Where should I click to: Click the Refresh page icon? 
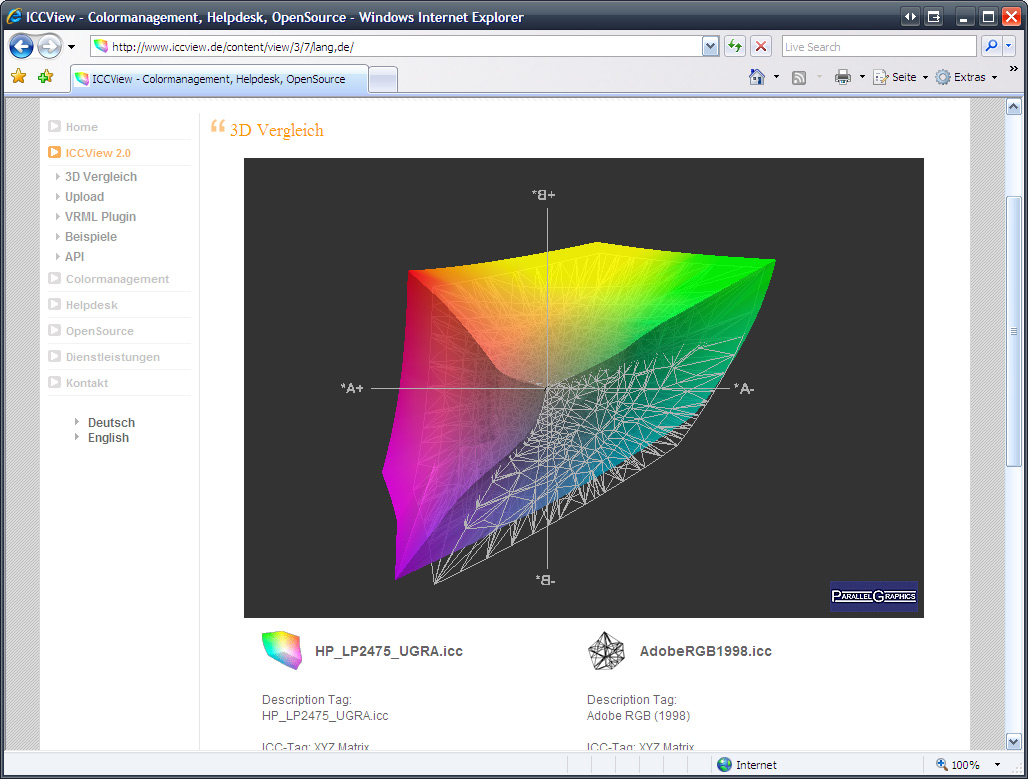coord(735,46)
